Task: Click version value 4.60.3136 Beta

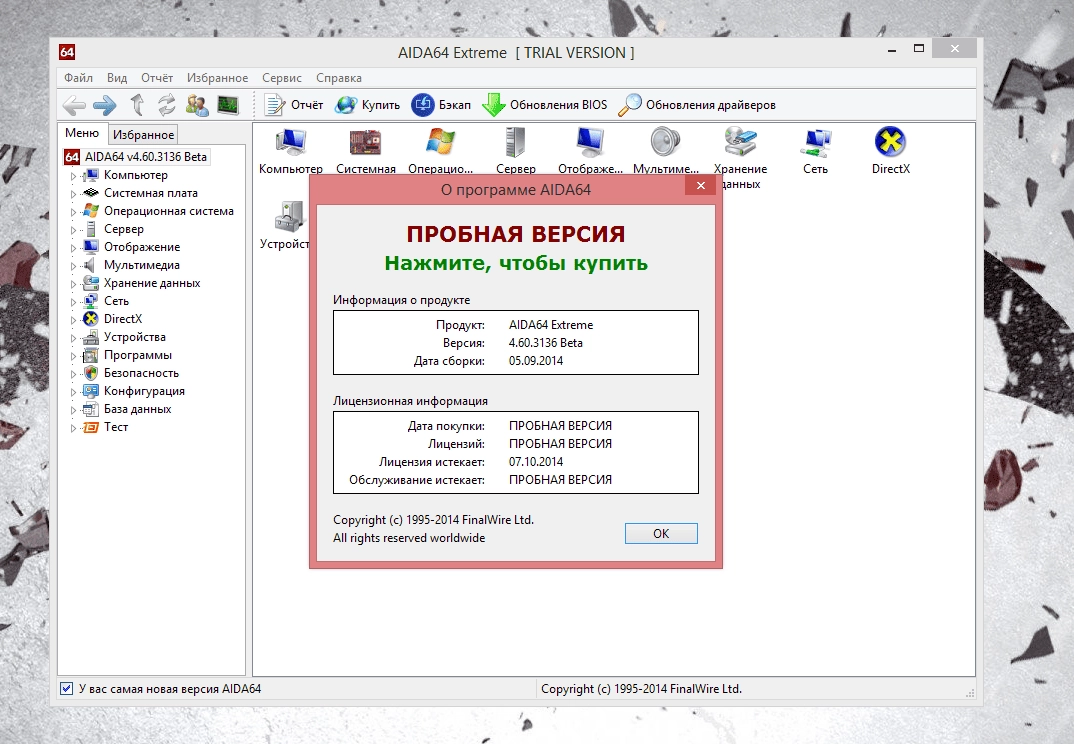Action: (x=546, y=343)
